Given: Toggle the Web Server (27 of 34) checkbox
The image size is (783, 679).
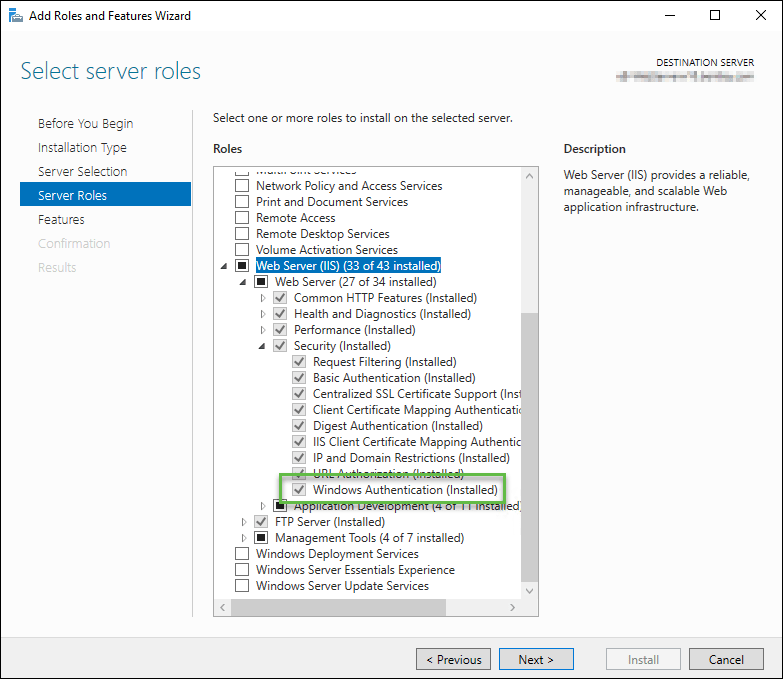Looking at the screenshot, I should coord(261,282).
